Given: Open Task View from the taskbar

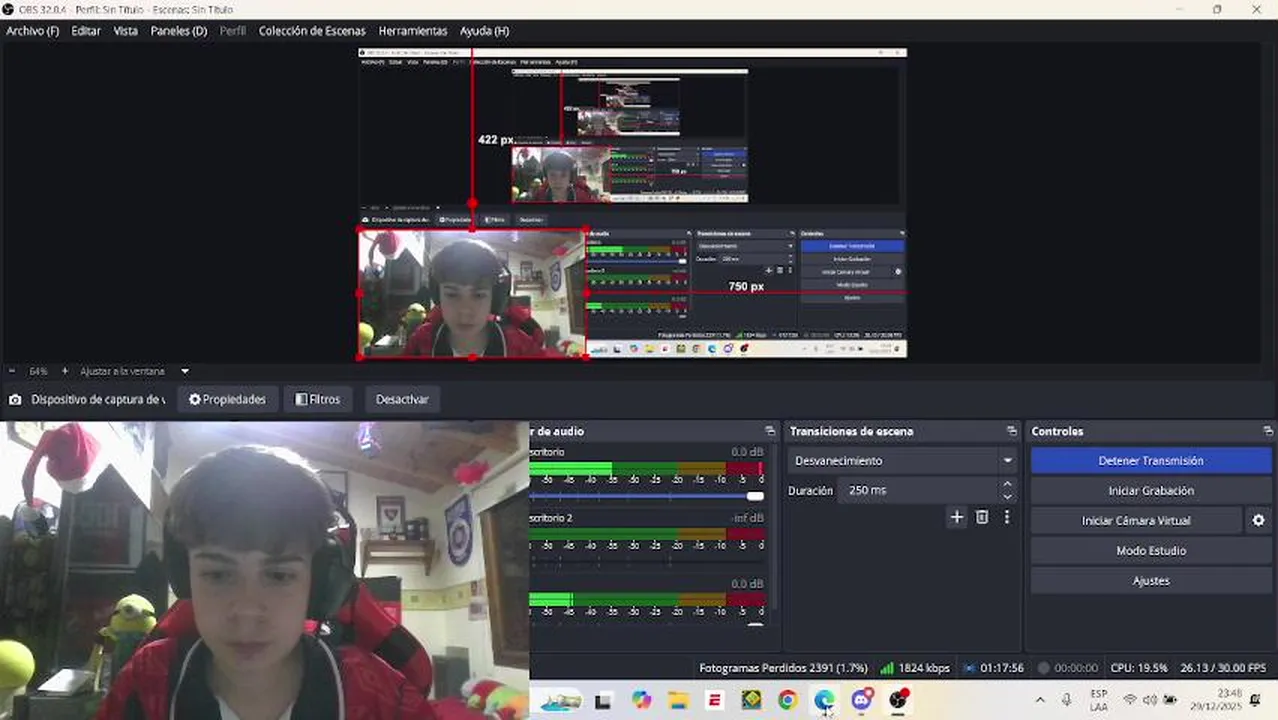Looking at the screenshot, I should click(x=602, y=701).
